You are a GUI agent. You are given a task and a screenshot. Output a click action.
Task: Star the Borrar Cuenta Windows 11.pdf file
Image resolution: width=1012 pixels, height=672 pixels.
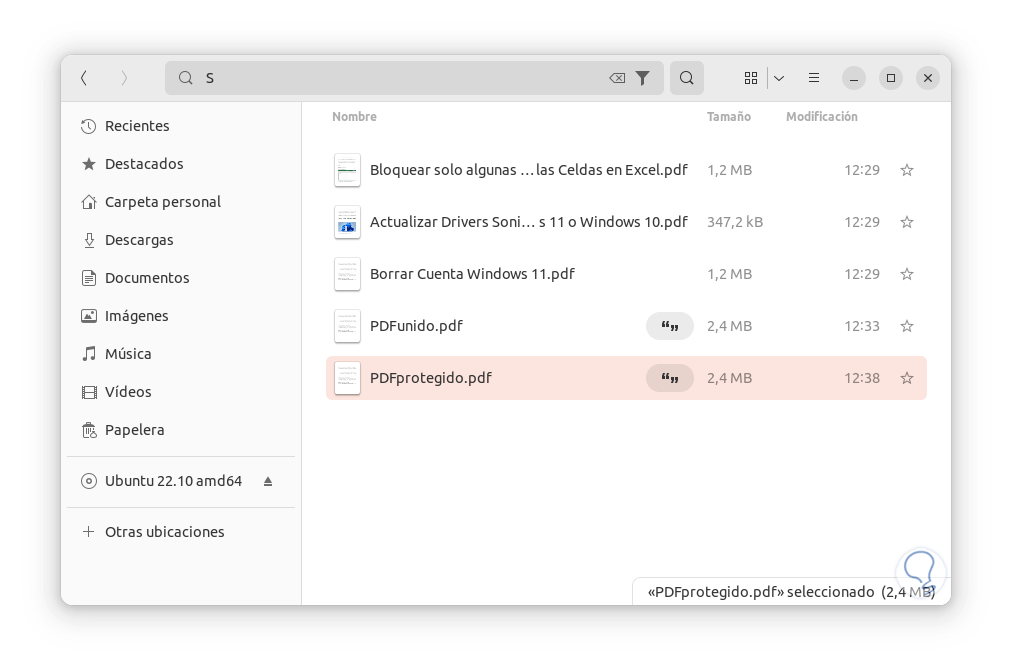point(907,274)
